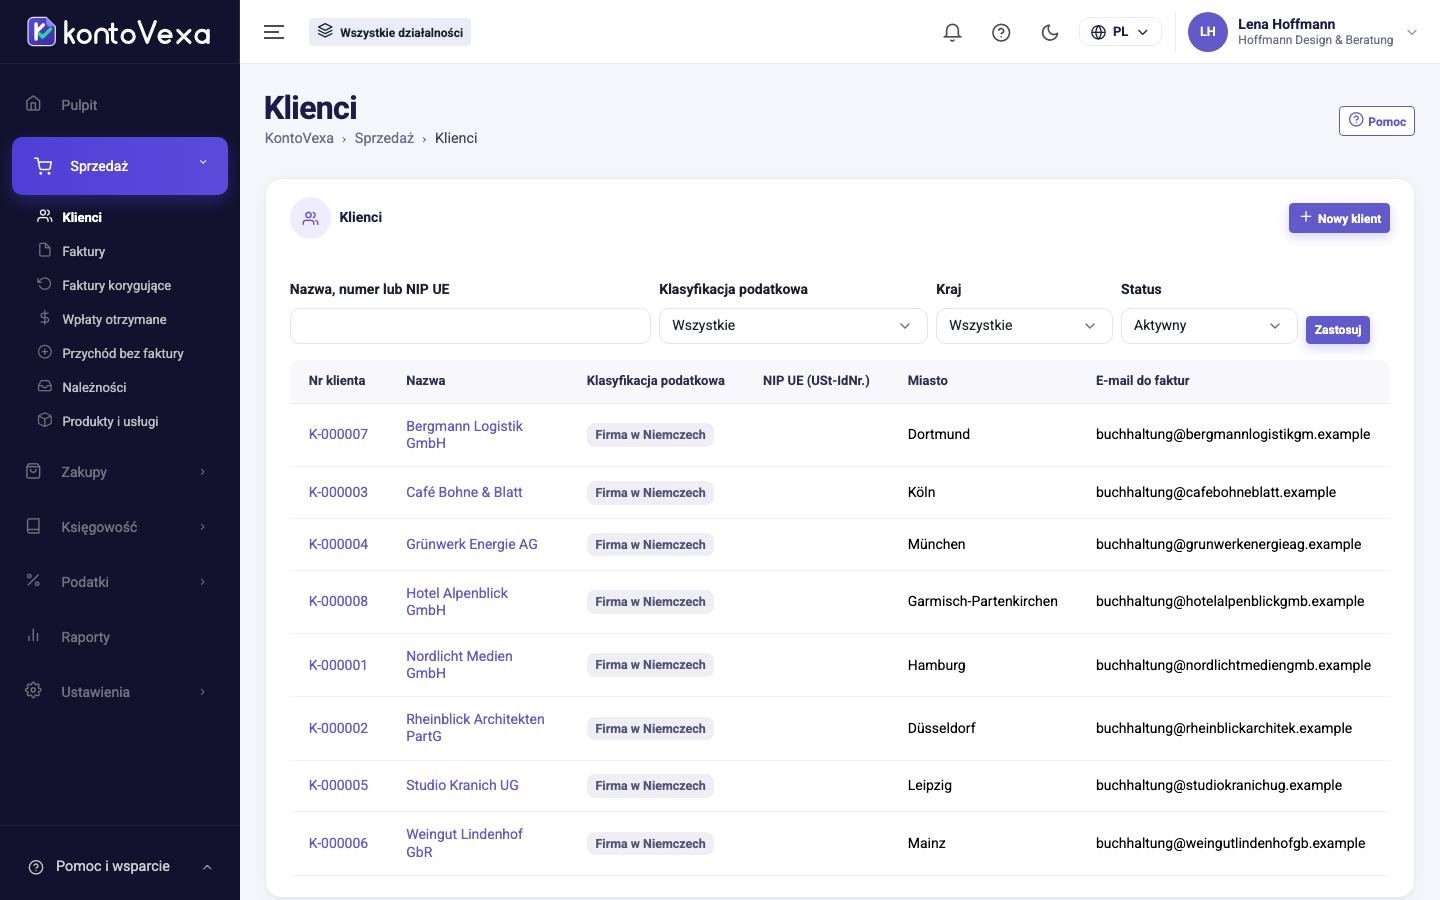The height and width of the screenshot is (900, 1440).
Task: Open the Wszystkie działalności business selector
Action: 390,32
